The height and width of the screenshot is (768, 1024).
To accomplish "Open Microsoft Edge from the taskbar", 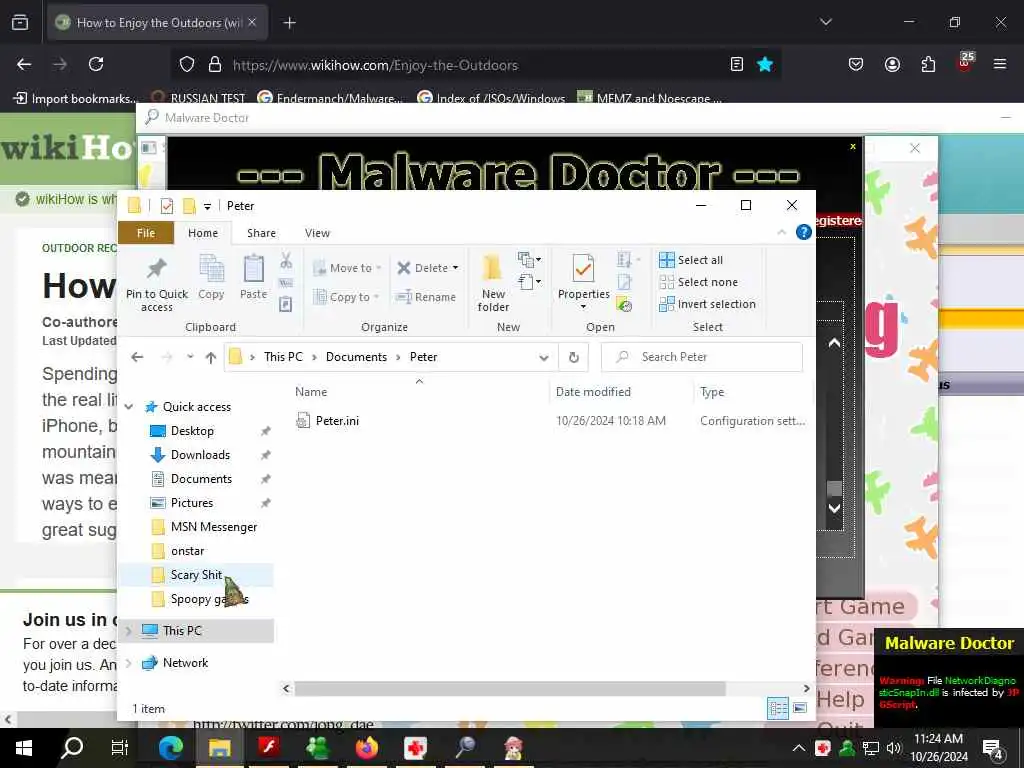I will coord(171,748).
